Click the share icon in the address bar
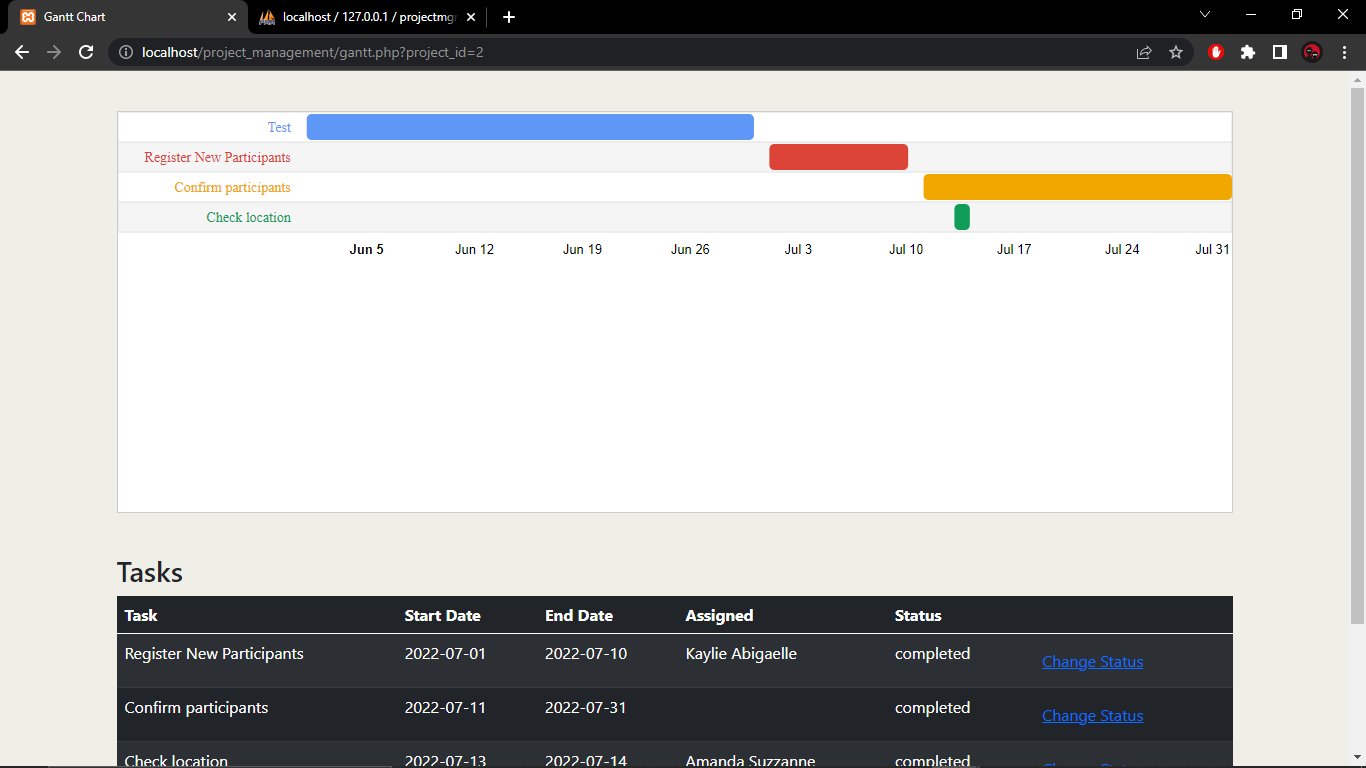Viewport: 1366px width, 768px height. [1143, 52]
